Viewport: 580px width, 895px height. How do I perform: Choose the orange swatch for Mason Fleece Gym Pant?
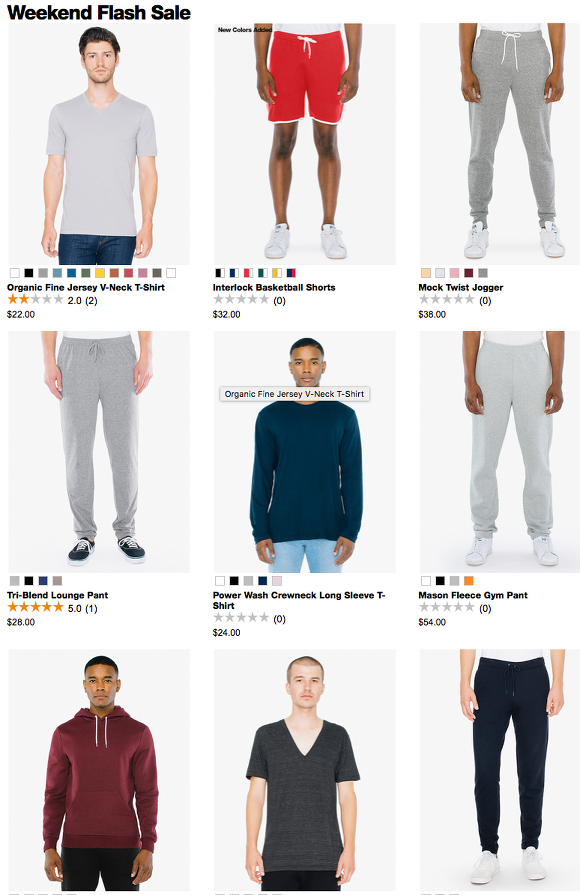click(x=469, y=580)
